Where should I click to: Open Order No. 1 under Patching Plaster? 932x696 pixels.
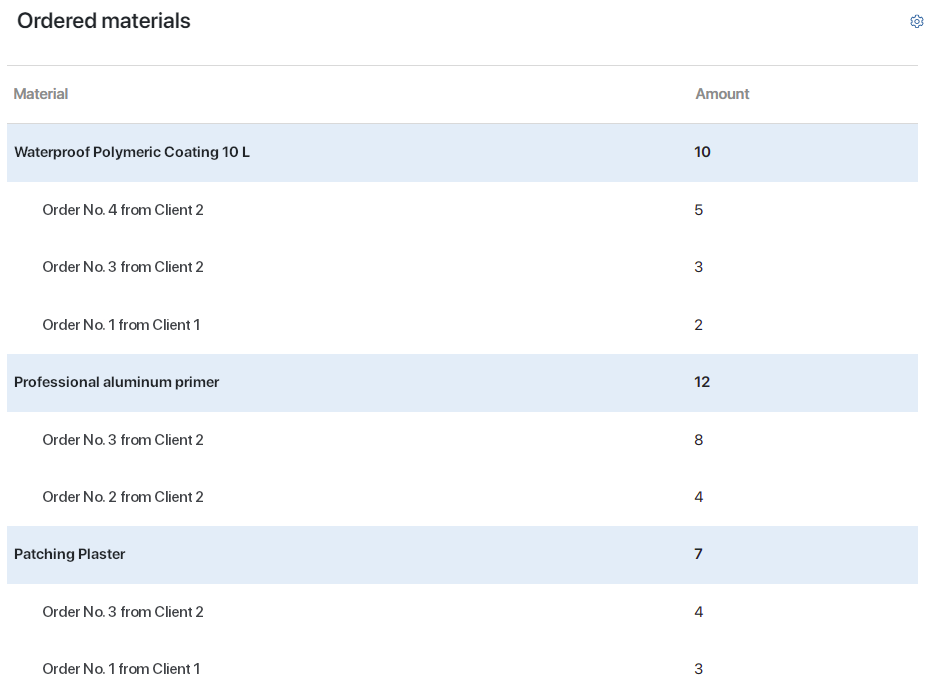(x=121, y=669)
